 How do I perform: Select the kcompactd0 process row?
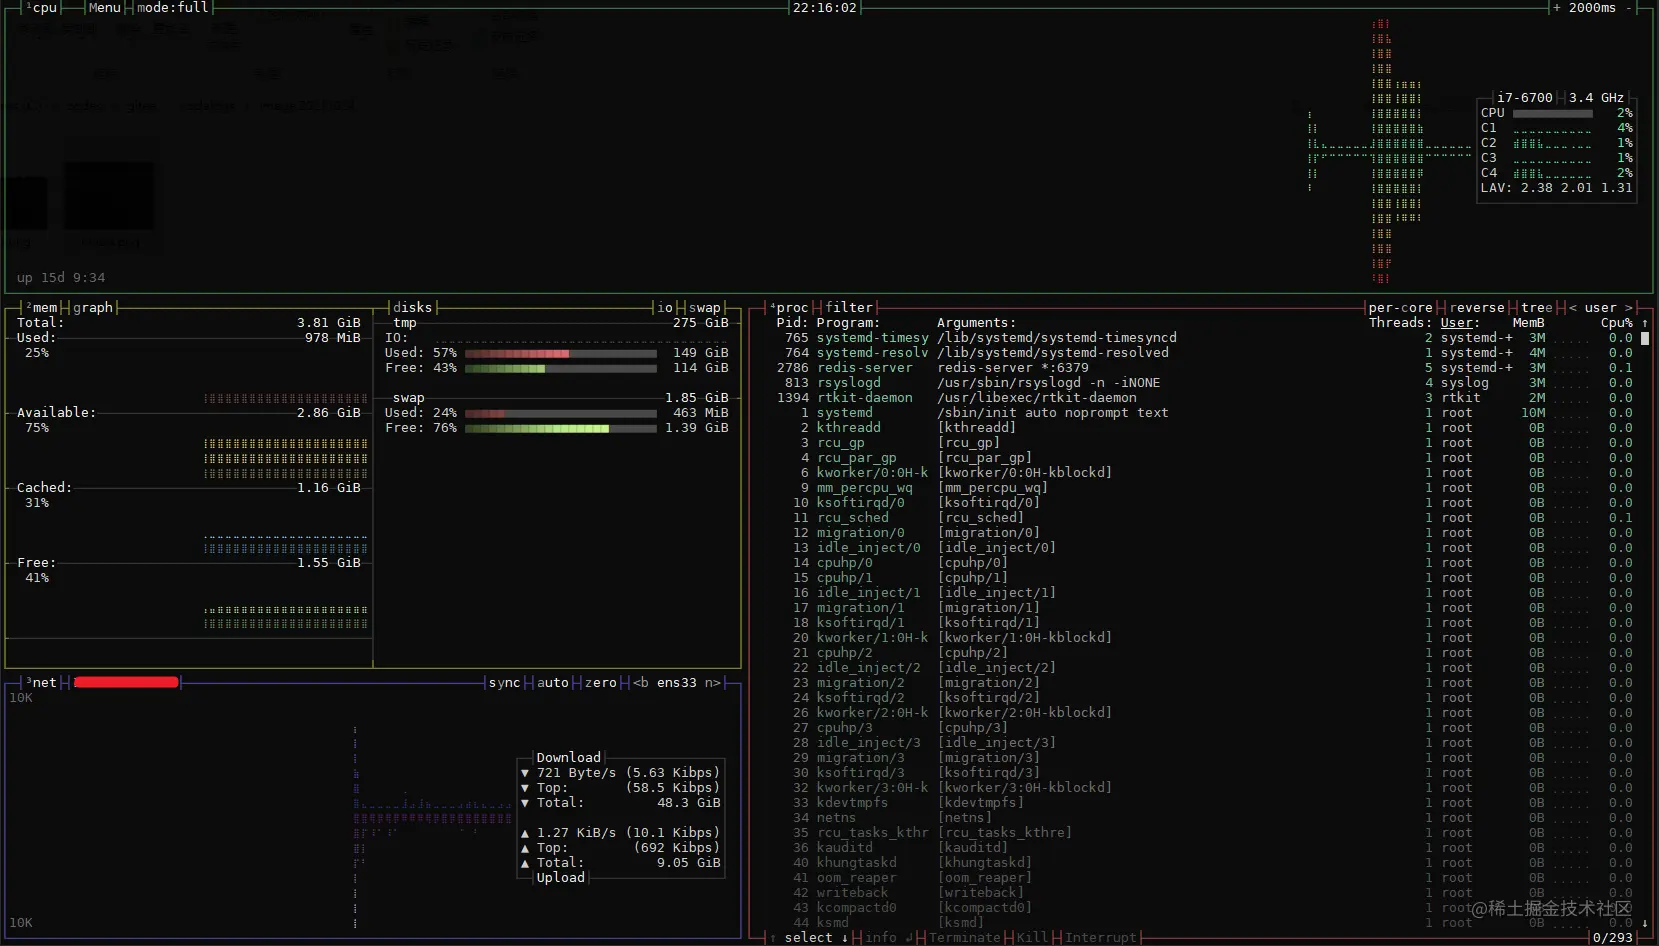[x=1204, y=908]
